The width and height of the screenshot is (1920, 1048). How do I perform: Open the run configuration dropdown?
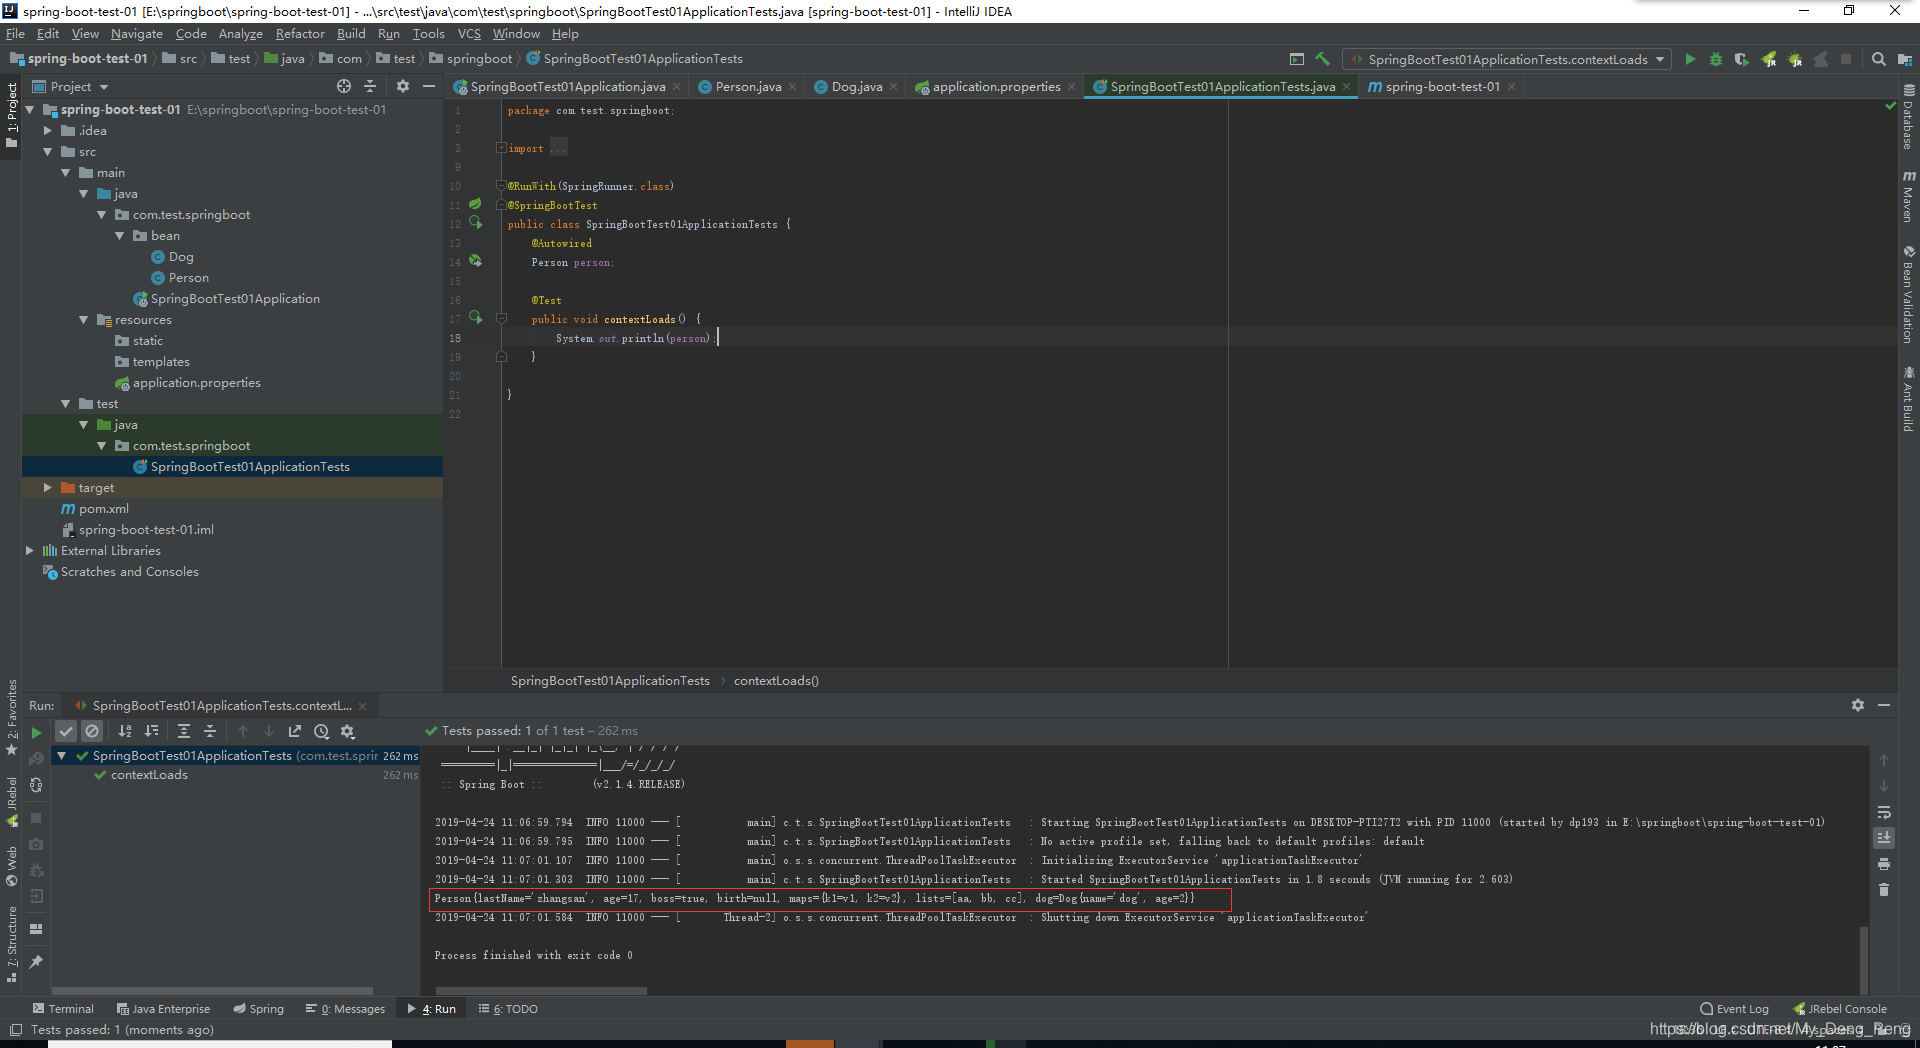tap(1507, 59)
